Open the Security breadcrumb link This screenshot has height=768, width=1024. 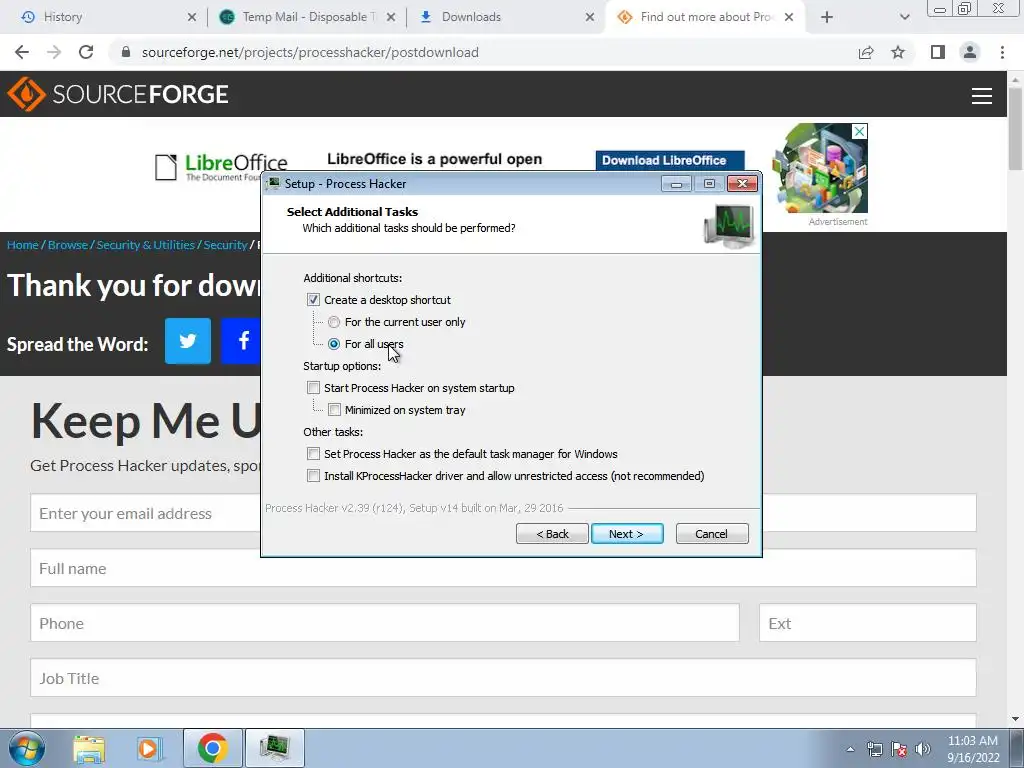click(x=225, y=245)
